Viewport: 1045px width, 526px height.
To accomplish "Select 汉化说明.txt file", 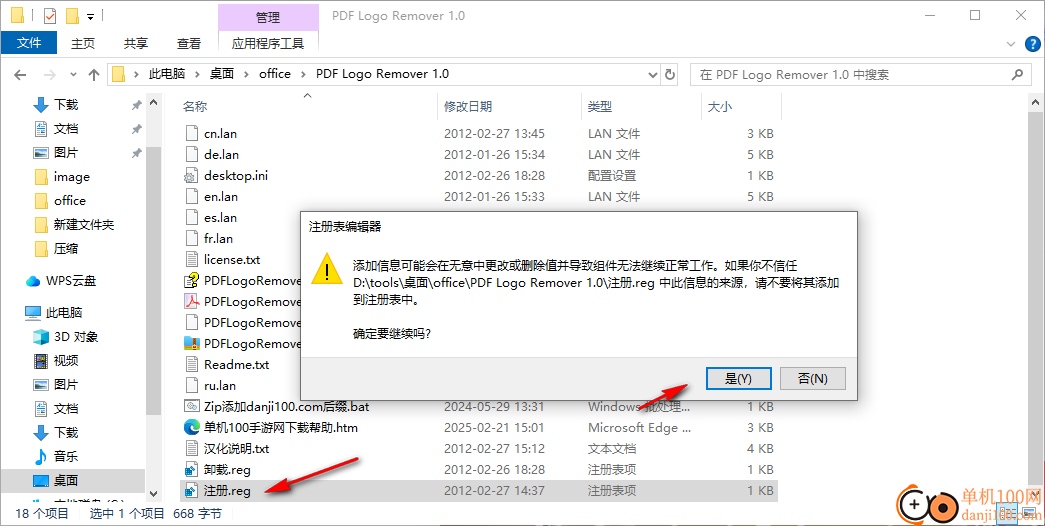I will [x=237, y=449].
